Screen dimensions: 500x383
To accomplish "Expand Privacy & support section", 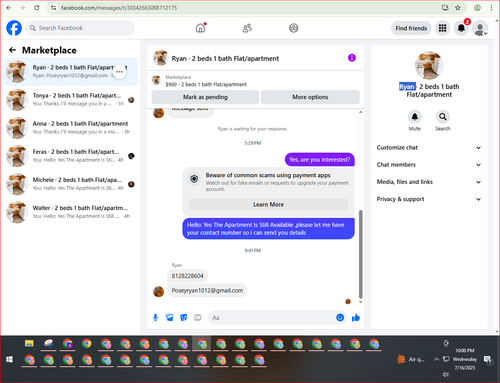I will tap(429, 199).
